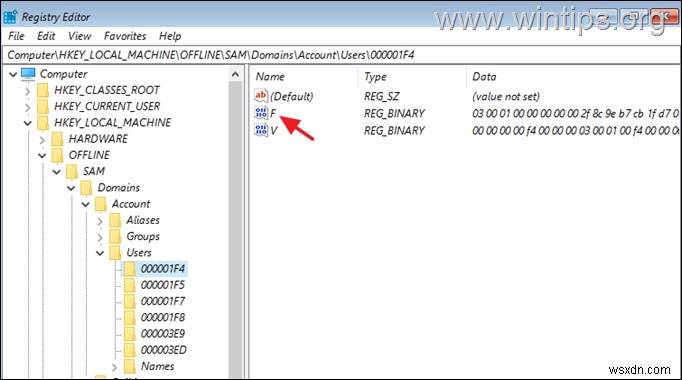Click the Groups folder icon
Image resolution: width=682 pixels, height=380 pixels.
pos(115,237)
